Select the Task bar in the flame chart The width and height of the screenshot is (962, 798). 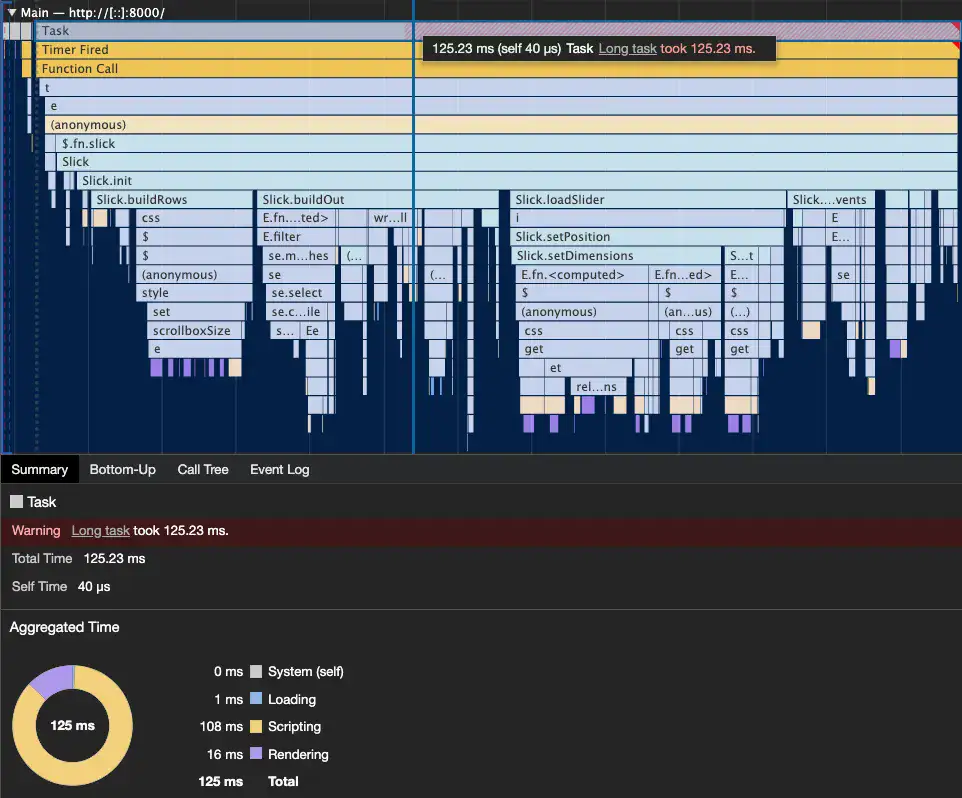pos(497,31)
